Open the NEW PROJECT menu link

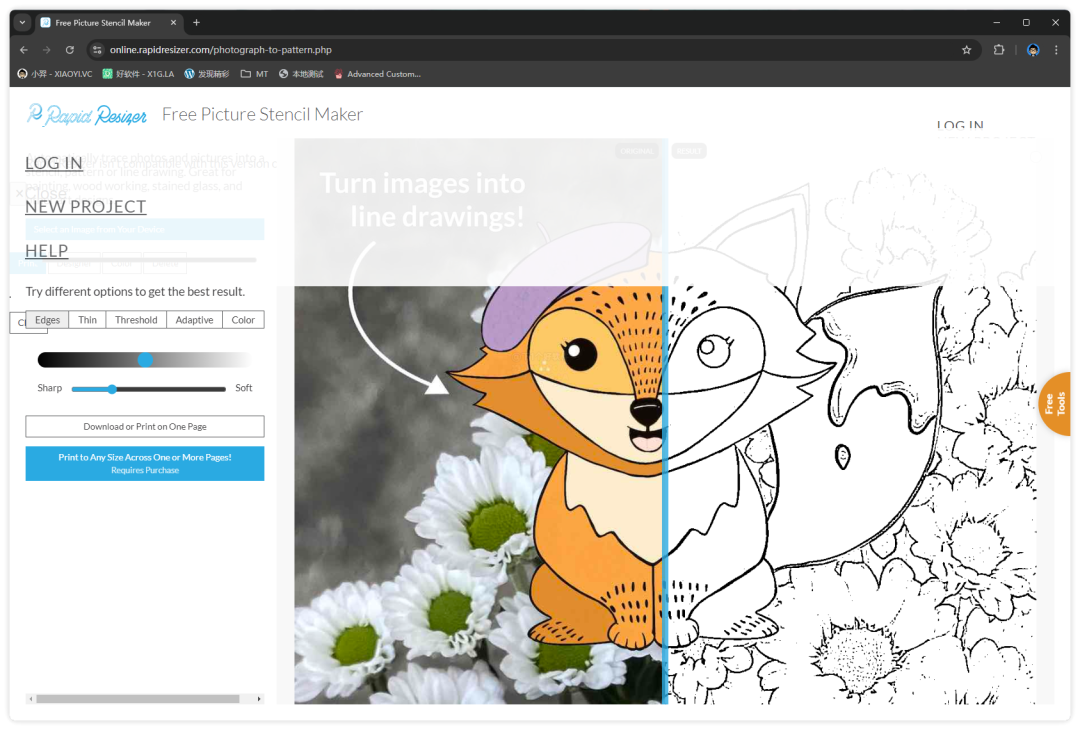pyautogui.click(x=85, y=207)
